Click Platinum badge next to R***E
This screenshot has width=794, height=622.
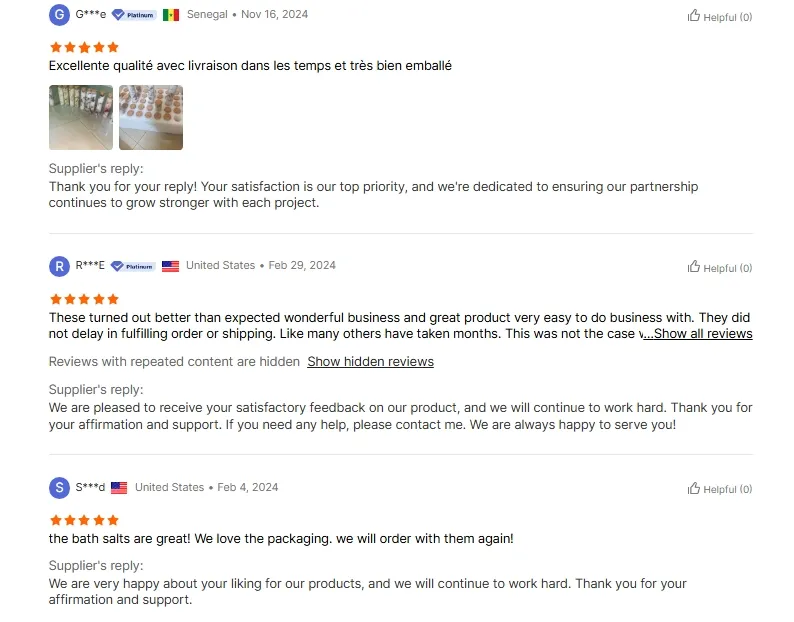(x=133, y=266)
